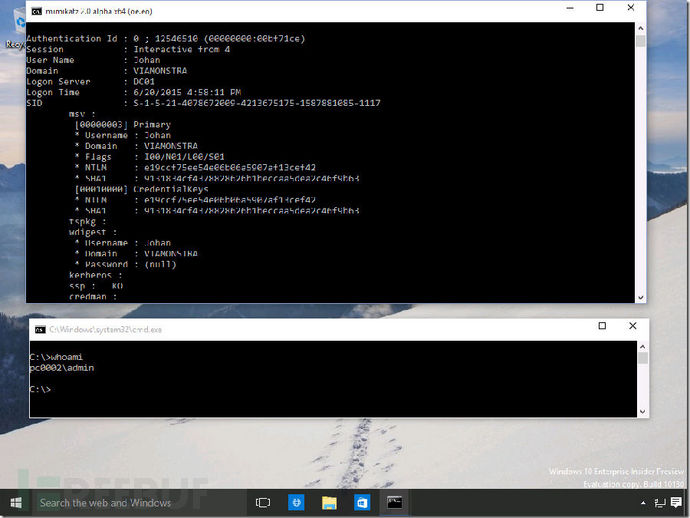Click the 'whoami' command line in cmd

[56, 357]
